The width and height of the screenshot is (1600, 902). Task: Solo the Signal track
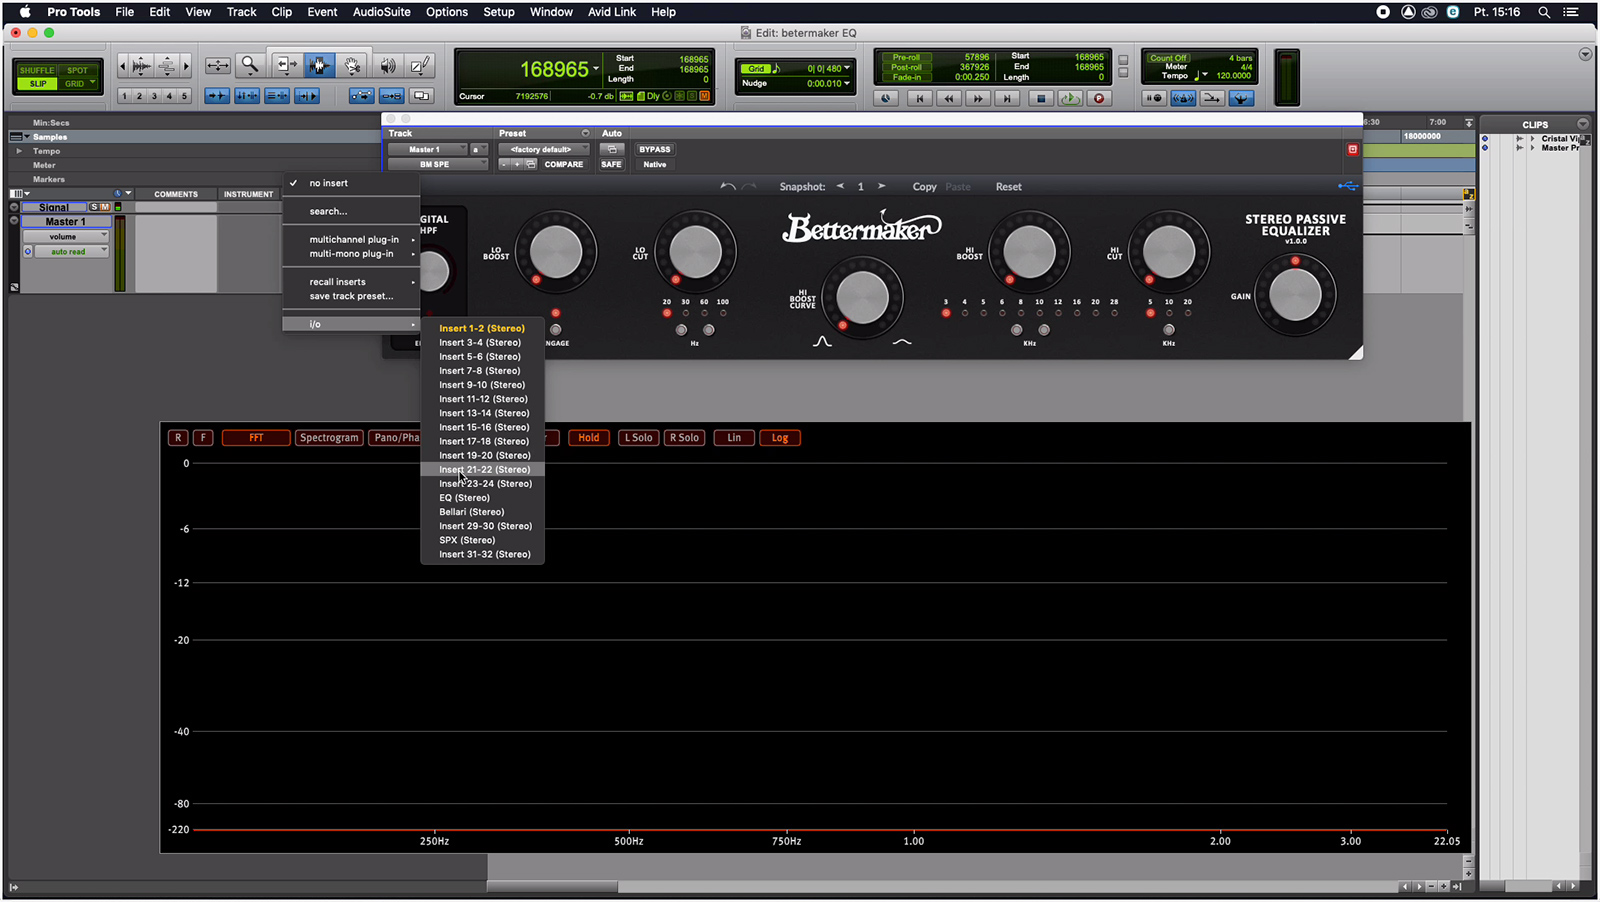click(x=94, y=207)
